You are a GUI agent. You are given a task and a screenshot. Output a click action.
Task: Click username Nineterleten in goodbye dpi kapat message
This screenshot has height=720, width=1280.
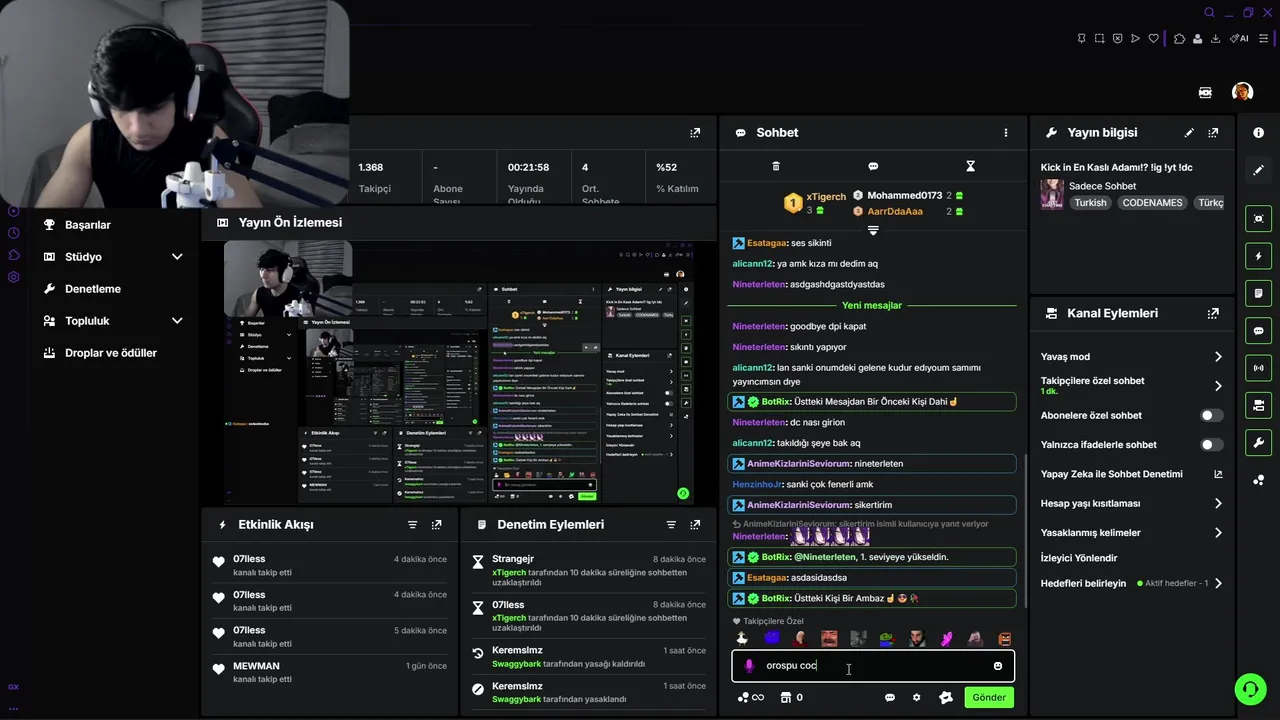(x=759, y=326)
